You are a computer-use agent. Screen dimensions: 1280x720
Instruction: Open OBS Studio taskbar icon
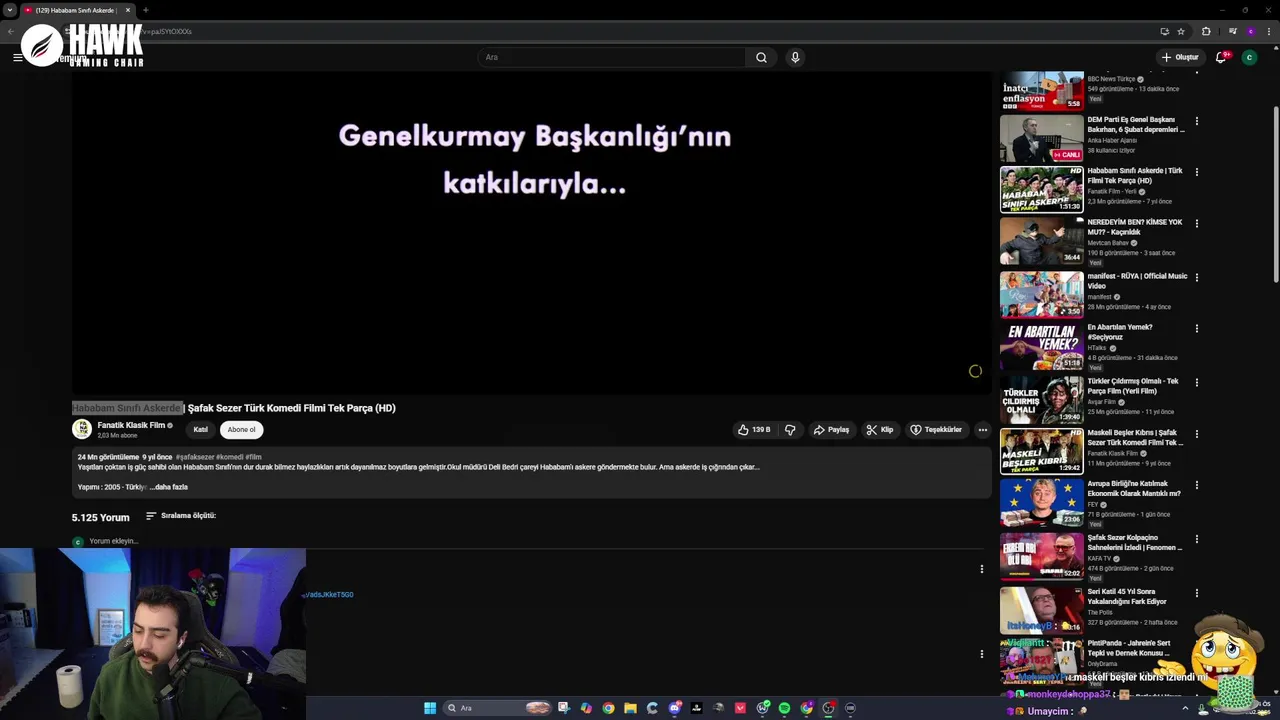(x=828, y=708)
